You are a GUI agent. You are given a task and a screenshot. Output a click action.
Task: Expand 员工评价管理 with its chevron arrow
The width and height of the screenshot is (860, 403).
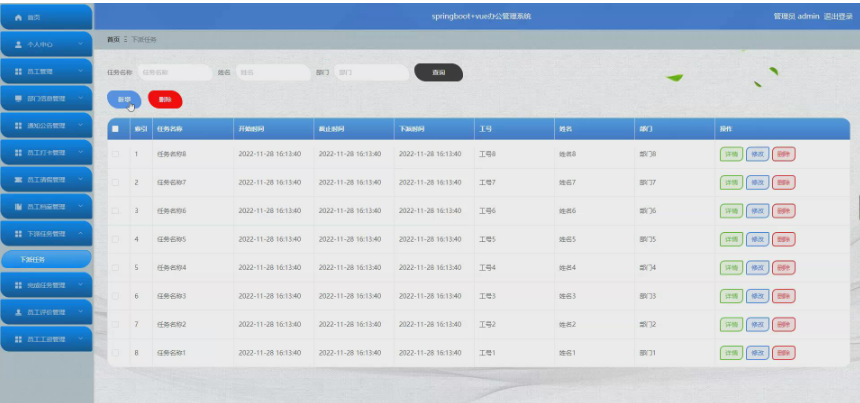coord(81,312)
